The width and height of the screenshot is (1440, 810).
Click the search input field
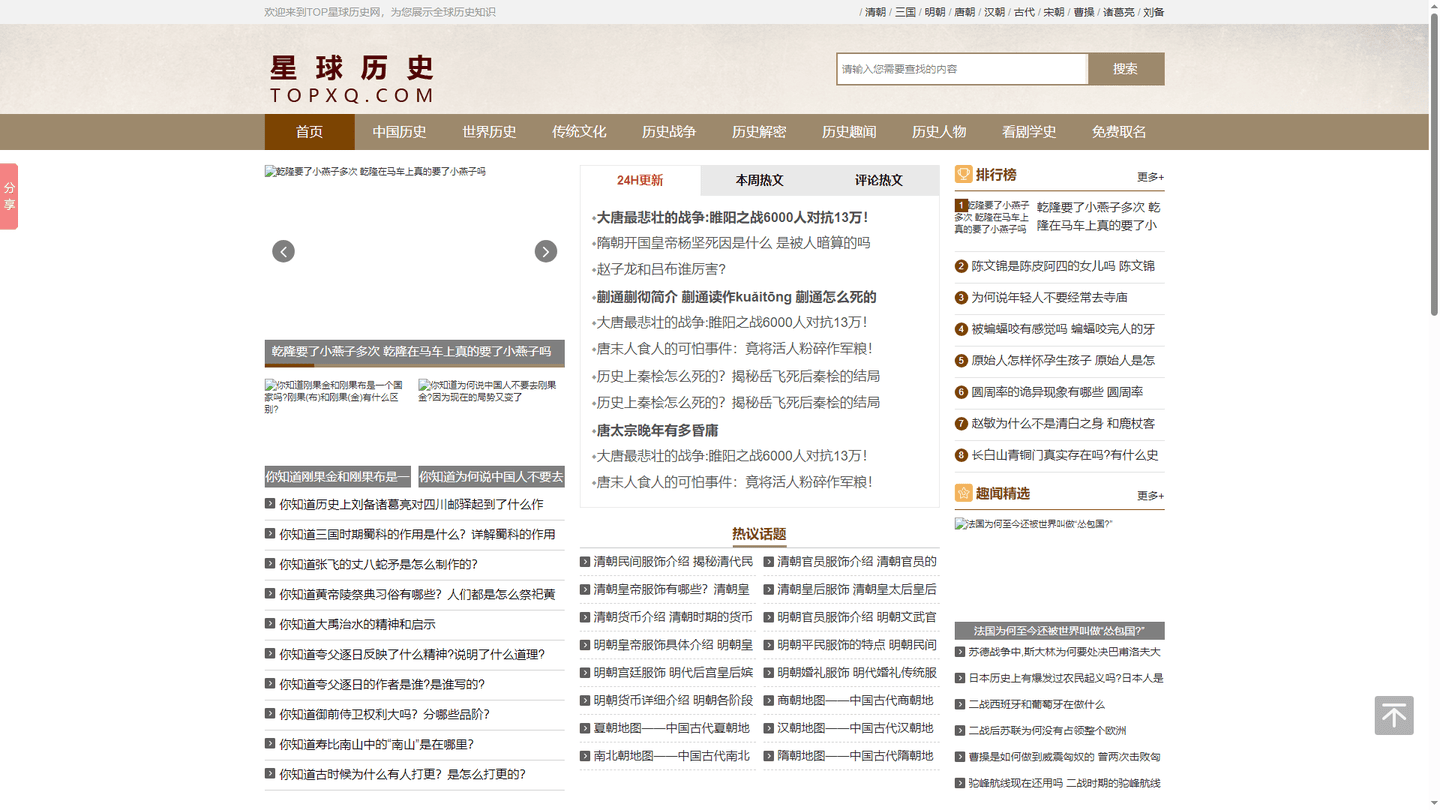click(x=962, y=69)
